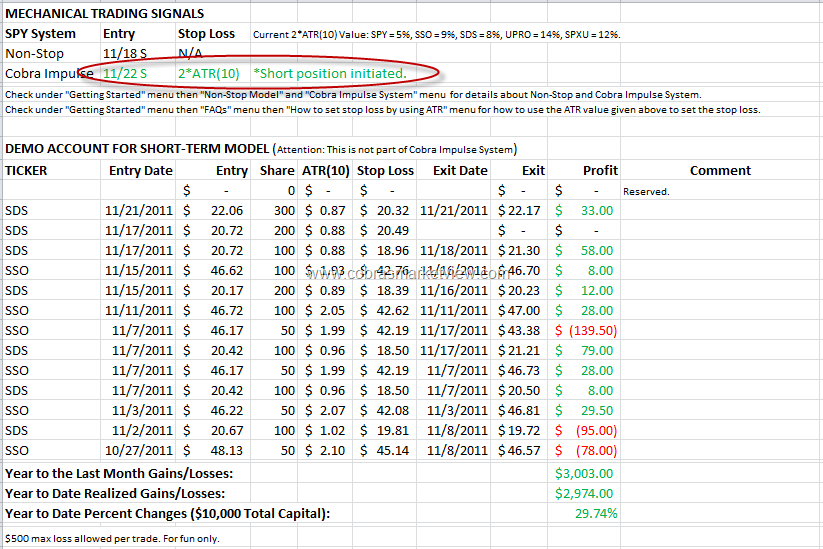
Task: Select the 'ATR(10)' column header
Action: [325, 171]
